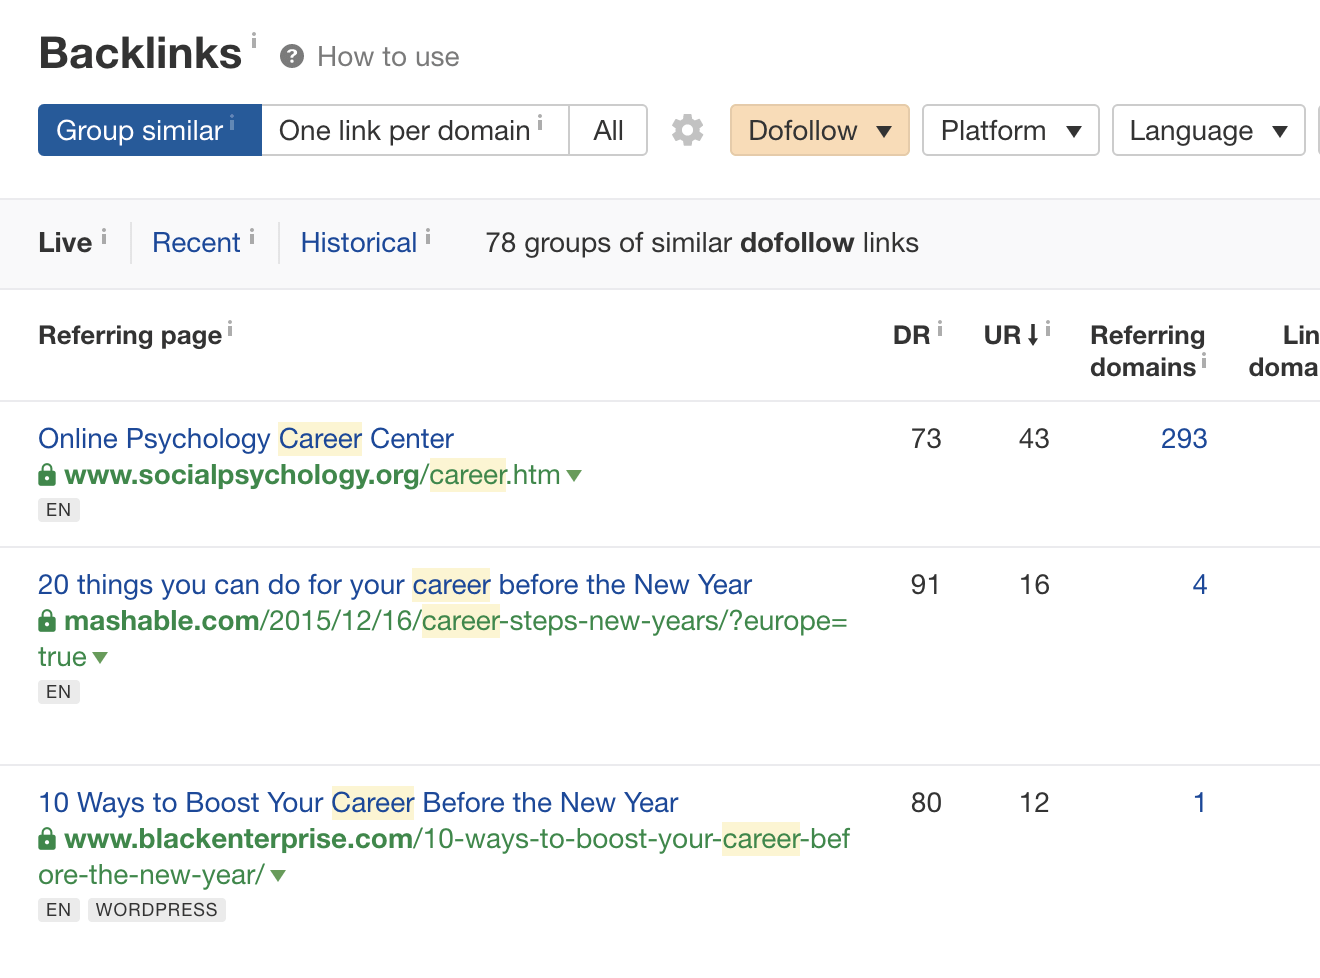Switch to the Recent index tab
The width and height of the screenshot is (1320, 978).
[196, 243]
